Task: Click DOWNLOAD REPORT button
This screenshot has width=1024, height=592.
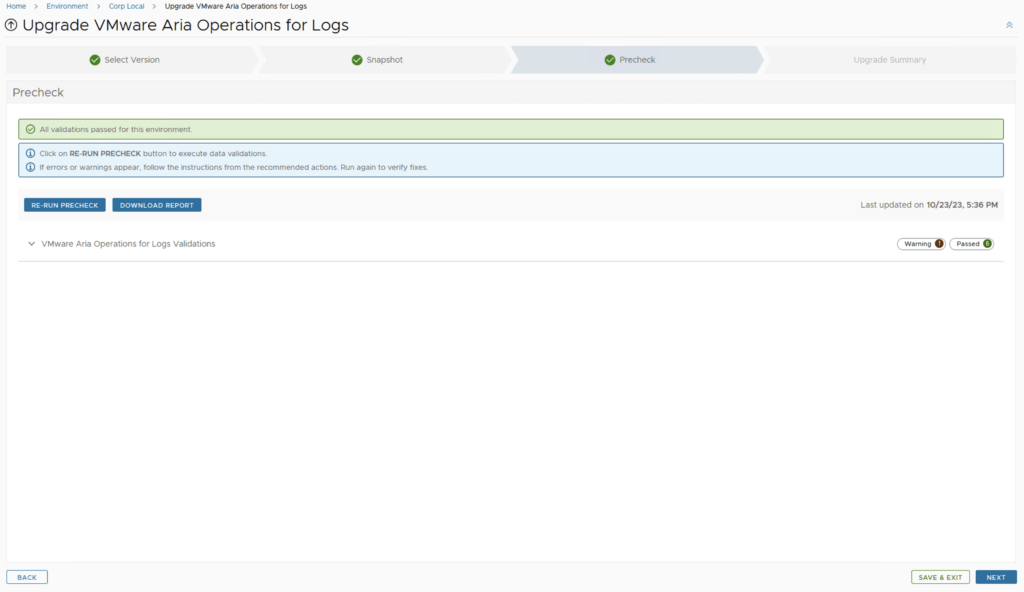Action: (157, 205)
